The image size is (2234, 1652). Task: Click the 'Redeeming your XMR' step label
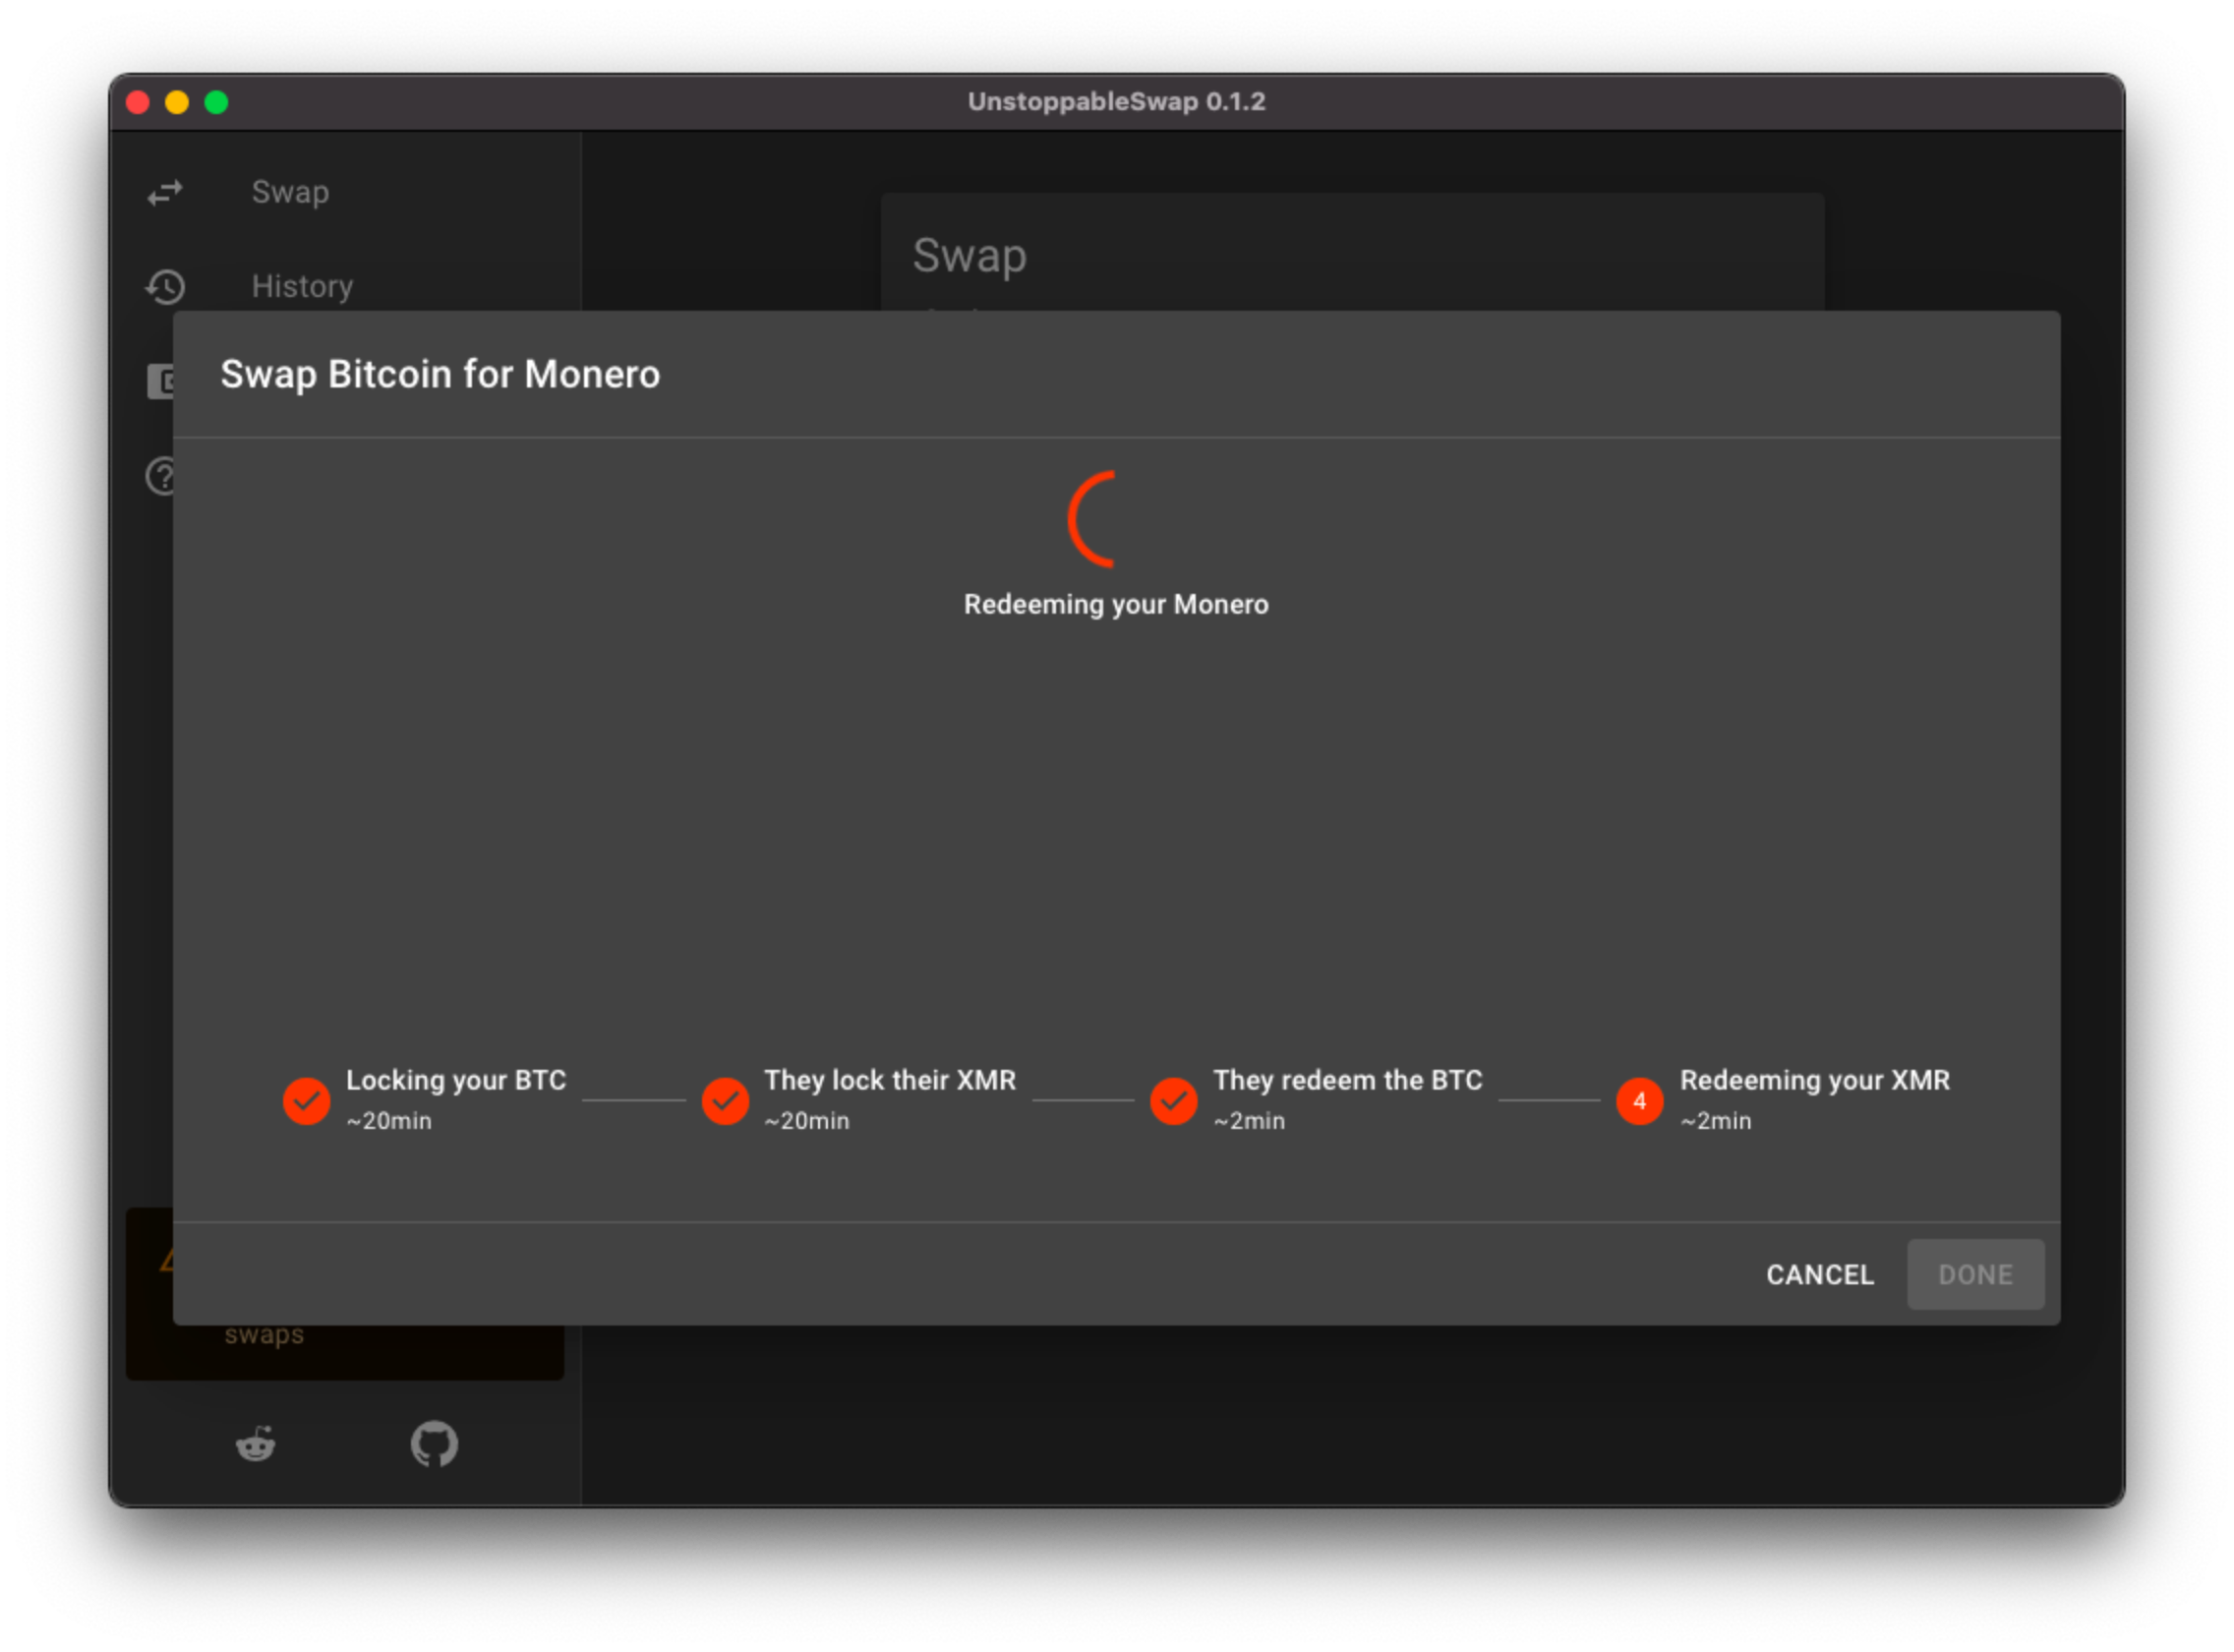point(1814,1080)
